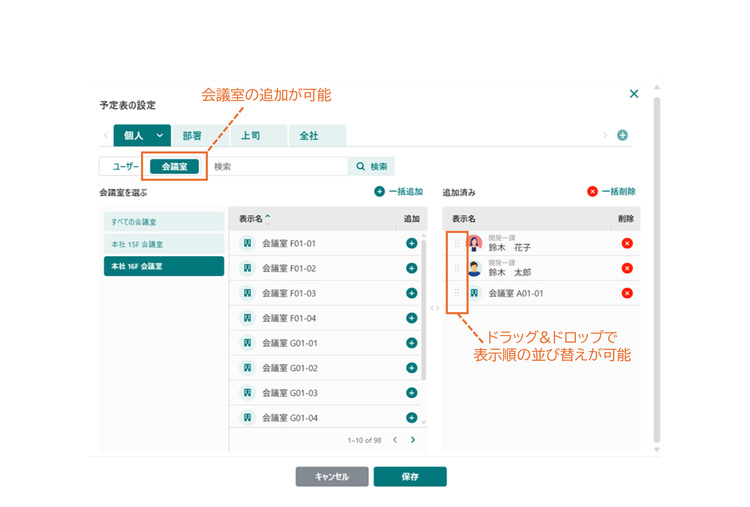Click the drag handle beside 鈴木 太郎
Image resolution: width=750 pixels, height=507 pixels.
point(457,268)
